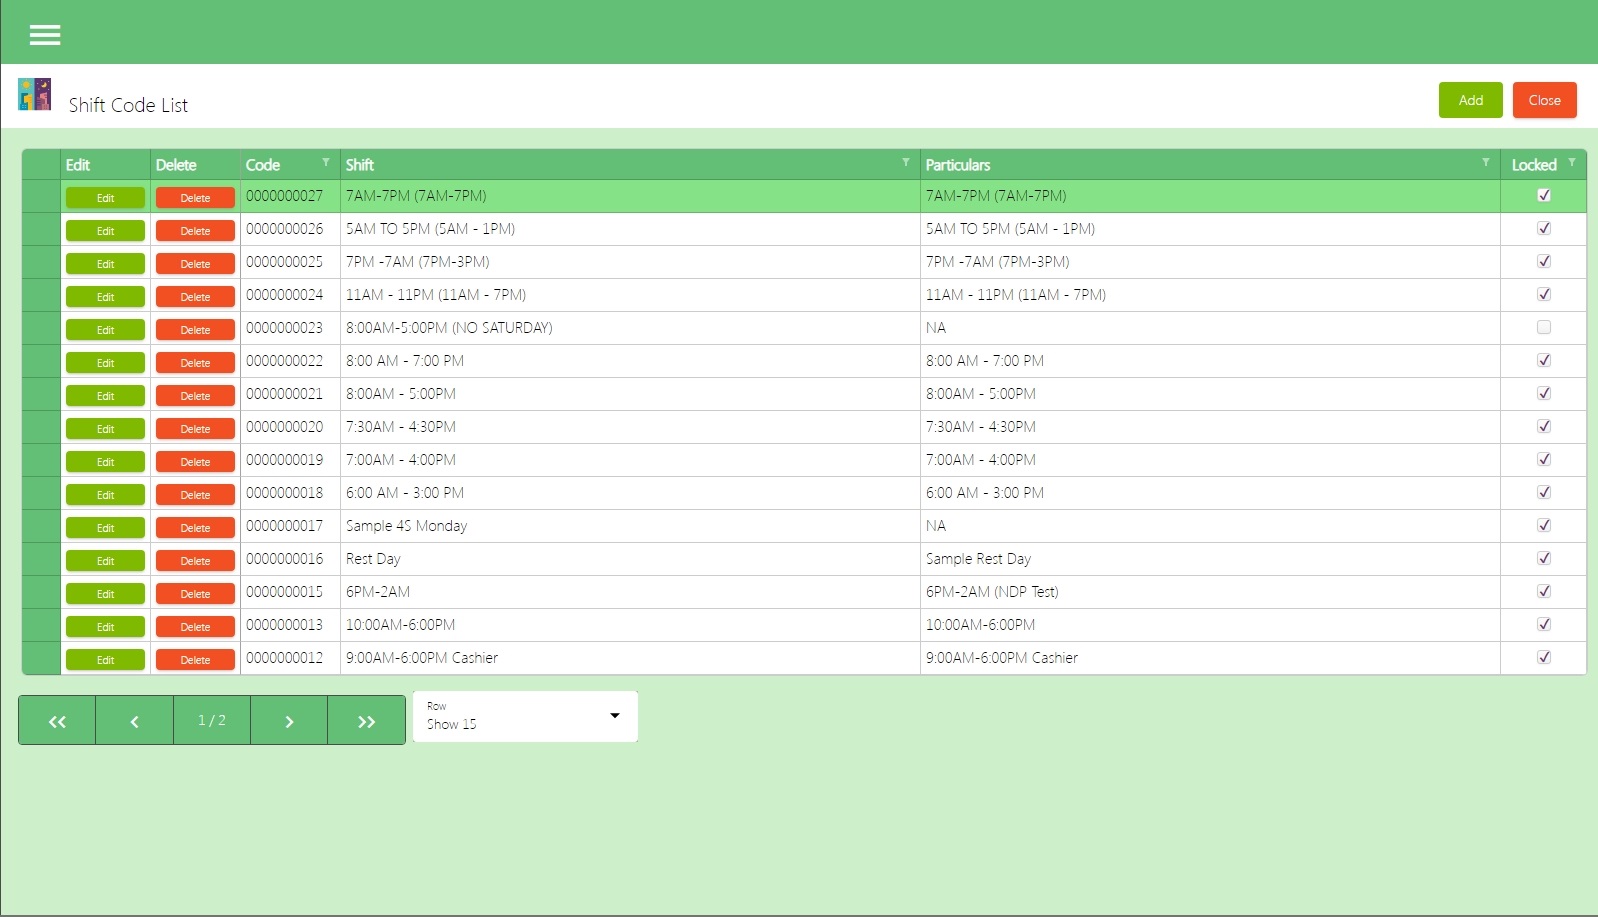Image resolution: width=1598 pixels, height=917 pixels.
Task: Toggle Locked checkbox for 8:00 AM - 7:00 PM
Action: (x=1544, y=360)
